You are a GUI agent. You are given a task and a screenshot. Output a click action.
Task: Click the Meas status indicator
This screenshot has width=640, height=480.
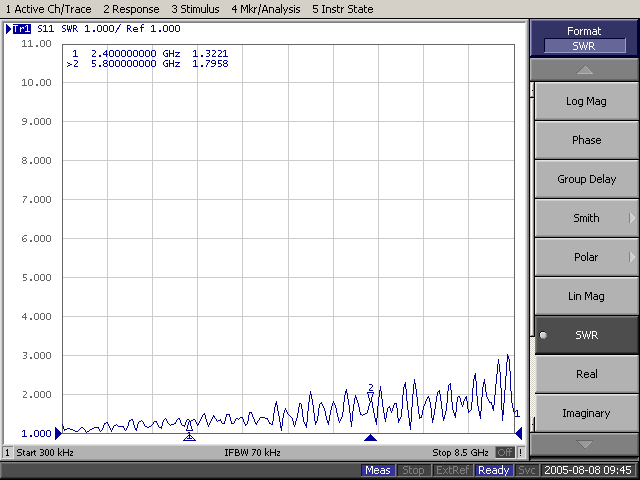pyautogui.click(x=378, y=471)
